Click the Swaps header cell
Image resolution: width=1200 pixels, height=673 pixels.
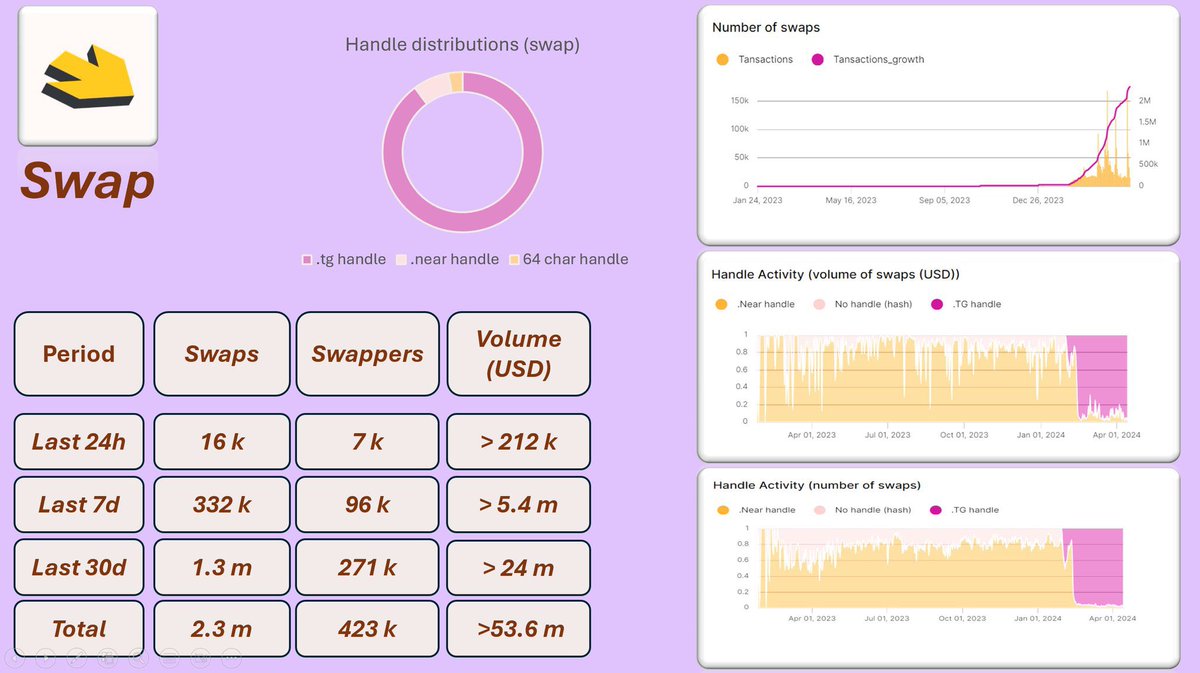click(x=222, y=353)
